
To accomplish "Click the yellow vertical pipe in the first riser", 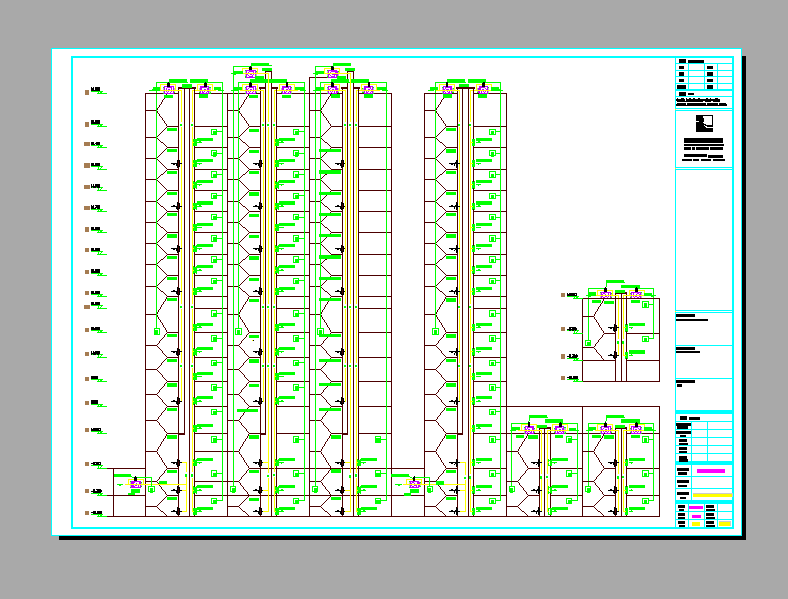I will click(x=186, y=300).
